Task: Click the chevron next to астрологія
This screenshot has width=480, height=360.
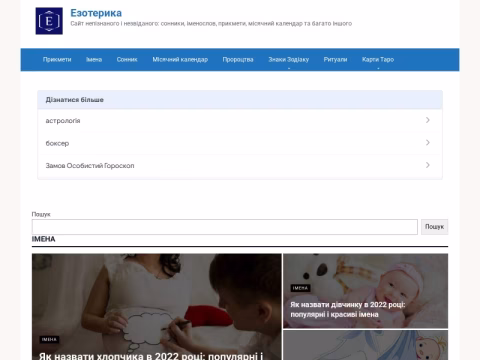Action: pyautogui.click(x=428, y=120)
